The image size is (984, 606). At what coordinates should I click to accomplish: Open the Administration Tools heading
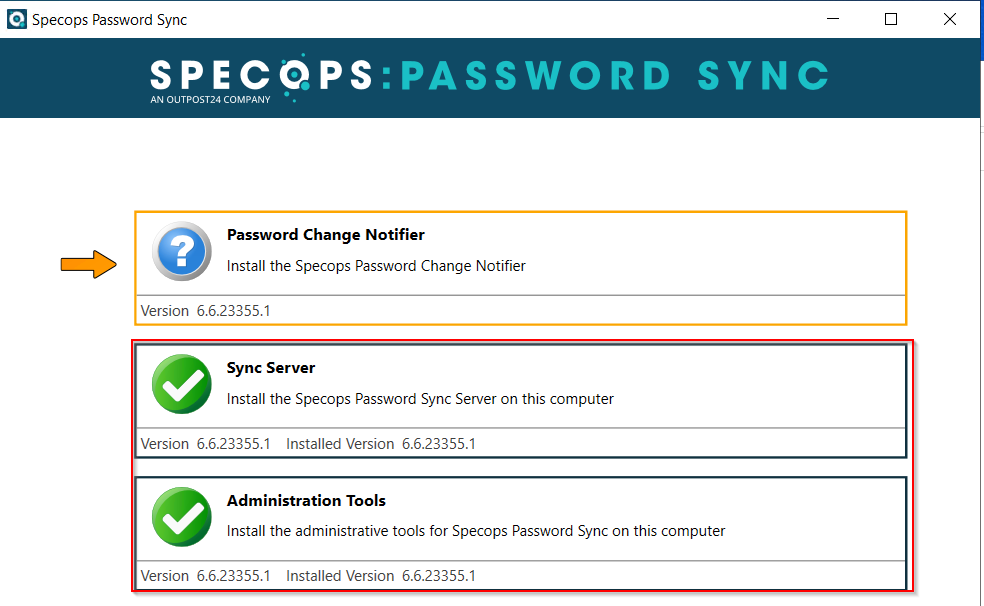coord(306,501)
